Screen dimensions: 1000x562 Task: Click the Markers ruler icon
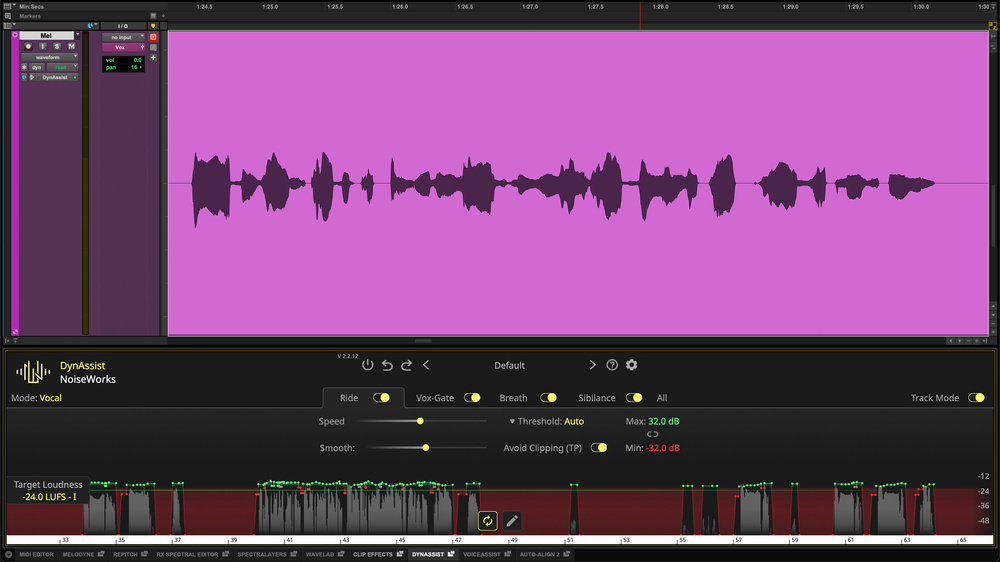pyautogui.click(x=8, y=16)
